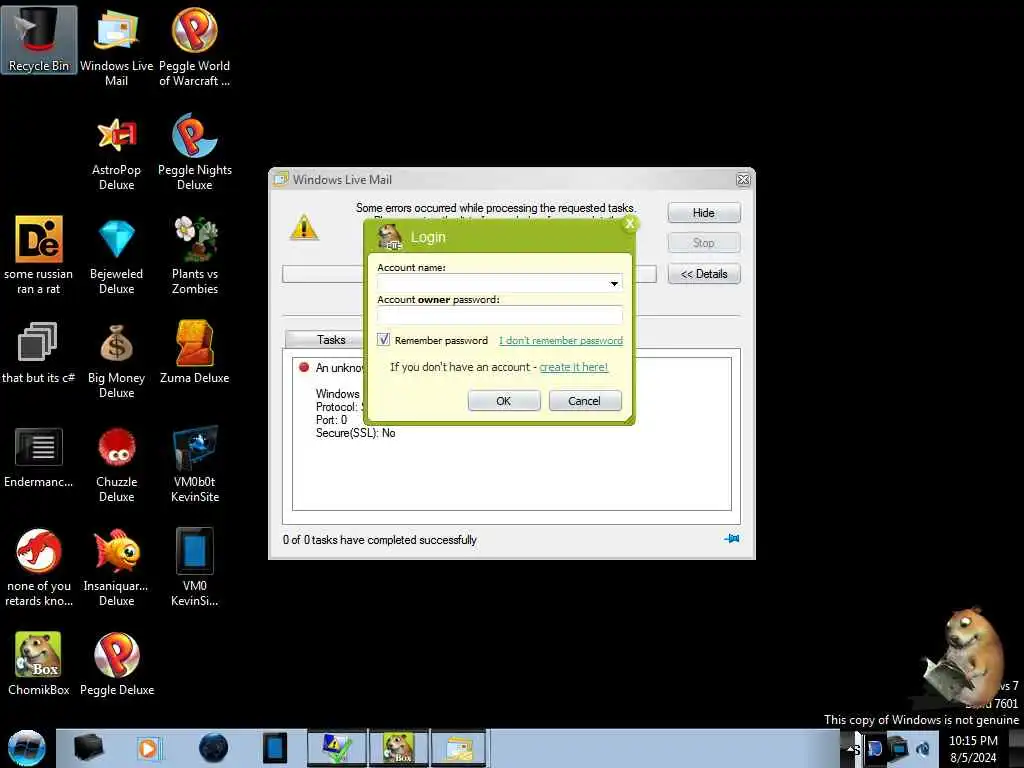Launch AstroPop Deluxe from desktop
This screenshot has width=1024, height=768.
click(x=116, y=153)
